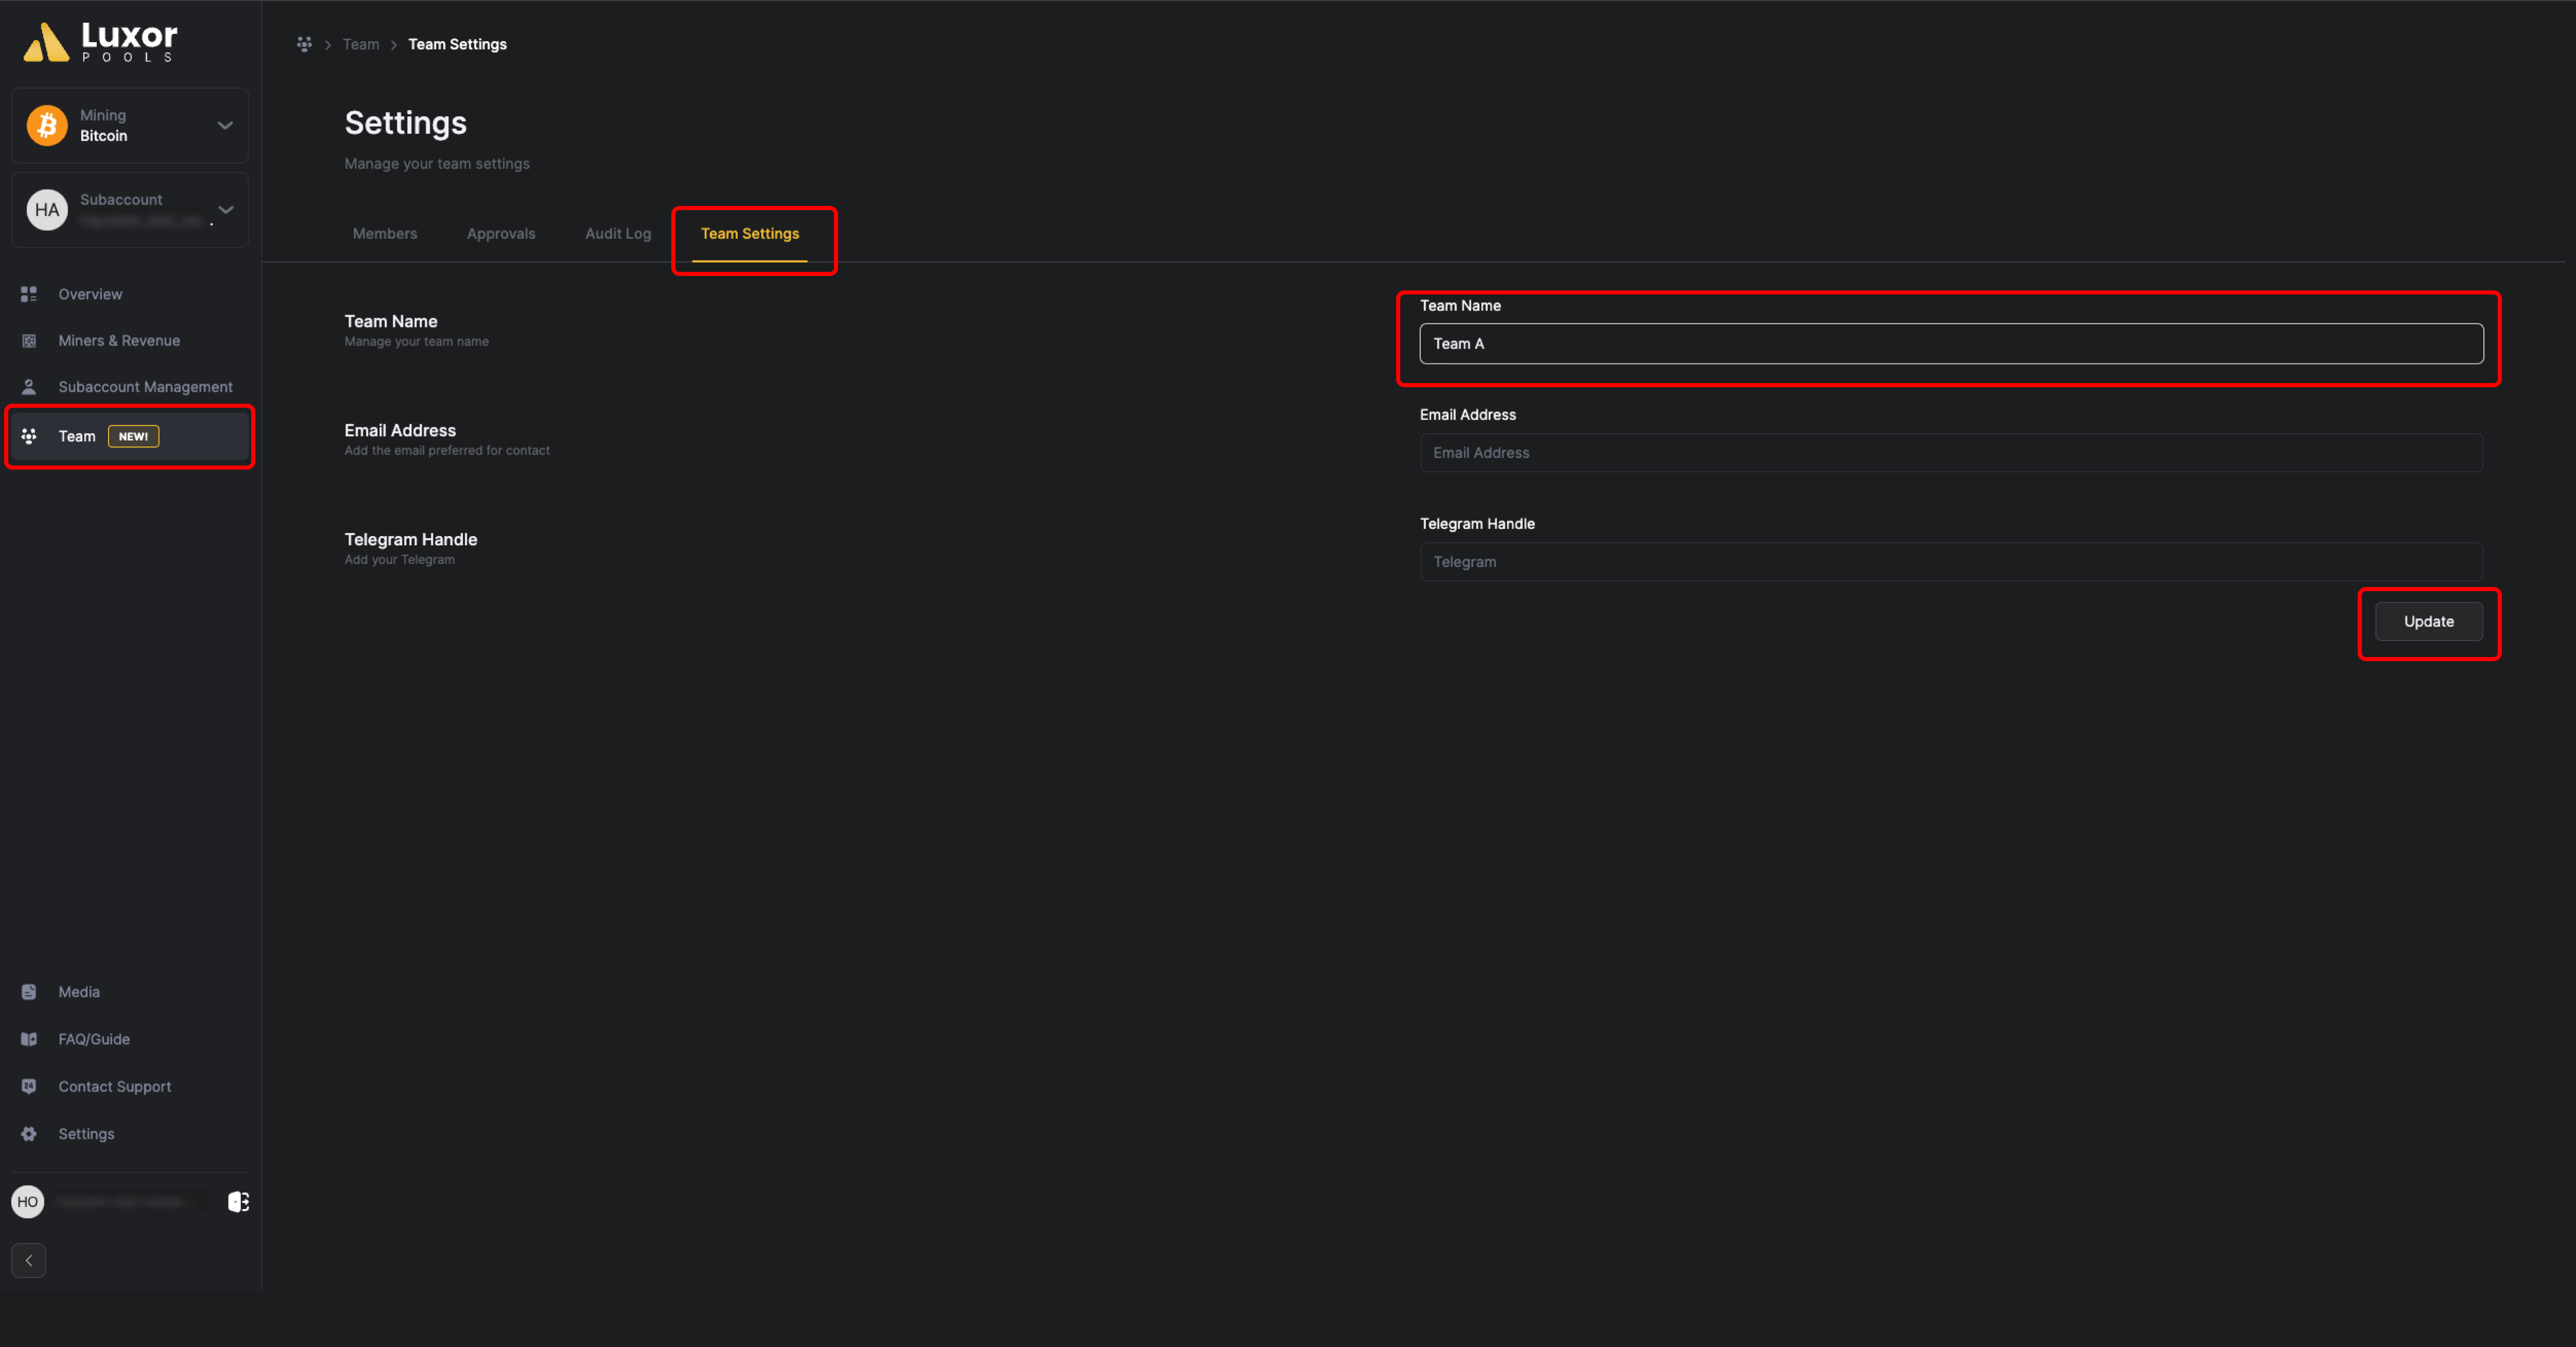The height and width of the screenshot is (1347, 2576).
Task: Open Subaccount Management
Action: pyautogui.click(x=145, y=387)
